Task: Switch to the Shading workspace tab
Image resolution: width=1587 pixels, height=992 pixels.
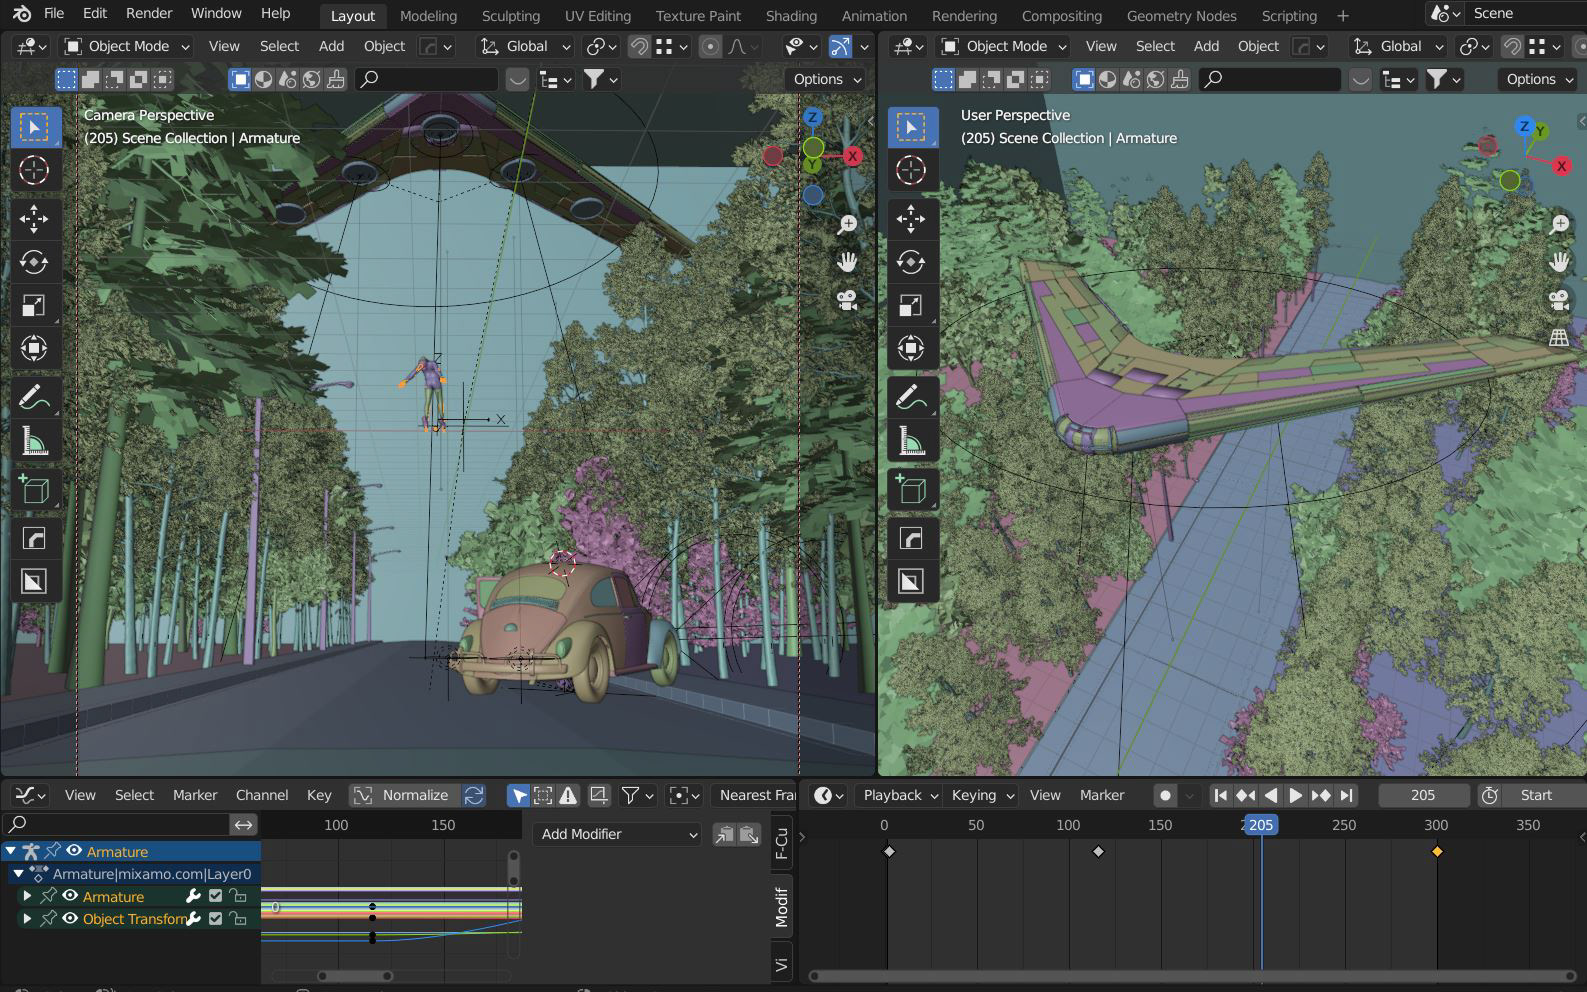Action: tap(790, 16)
